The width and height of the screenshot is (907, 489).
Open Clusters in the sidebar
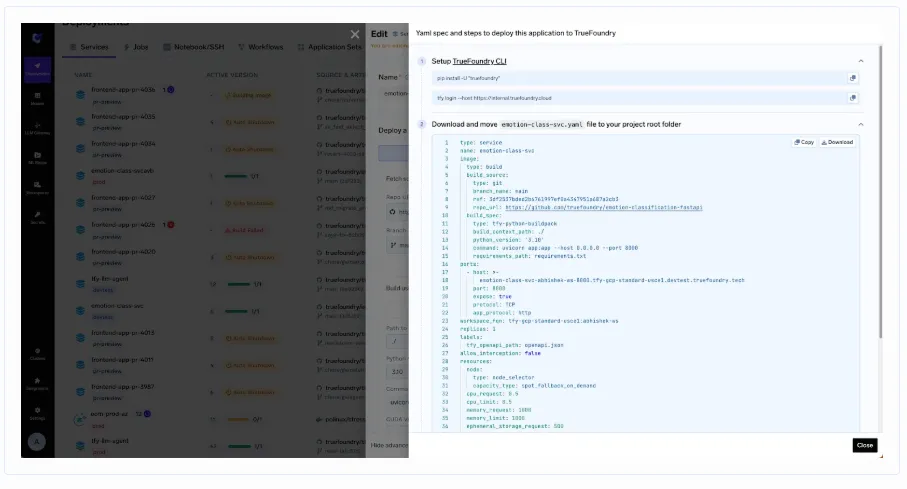pos(37,354)
